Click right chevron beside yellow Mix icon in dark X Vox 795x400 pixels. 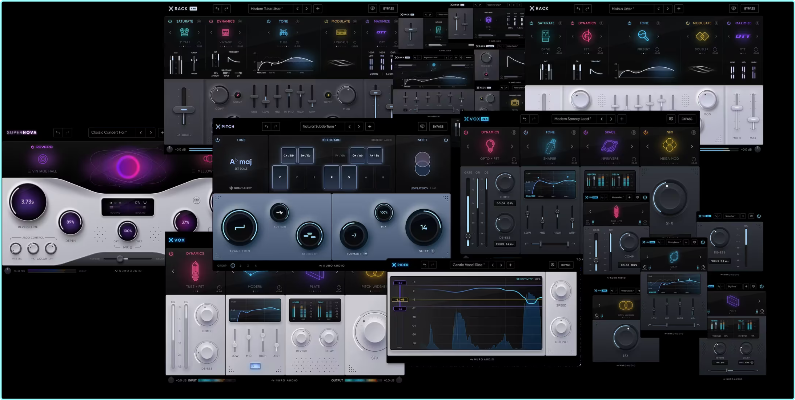pyautogui.click(x=692, y=147)
